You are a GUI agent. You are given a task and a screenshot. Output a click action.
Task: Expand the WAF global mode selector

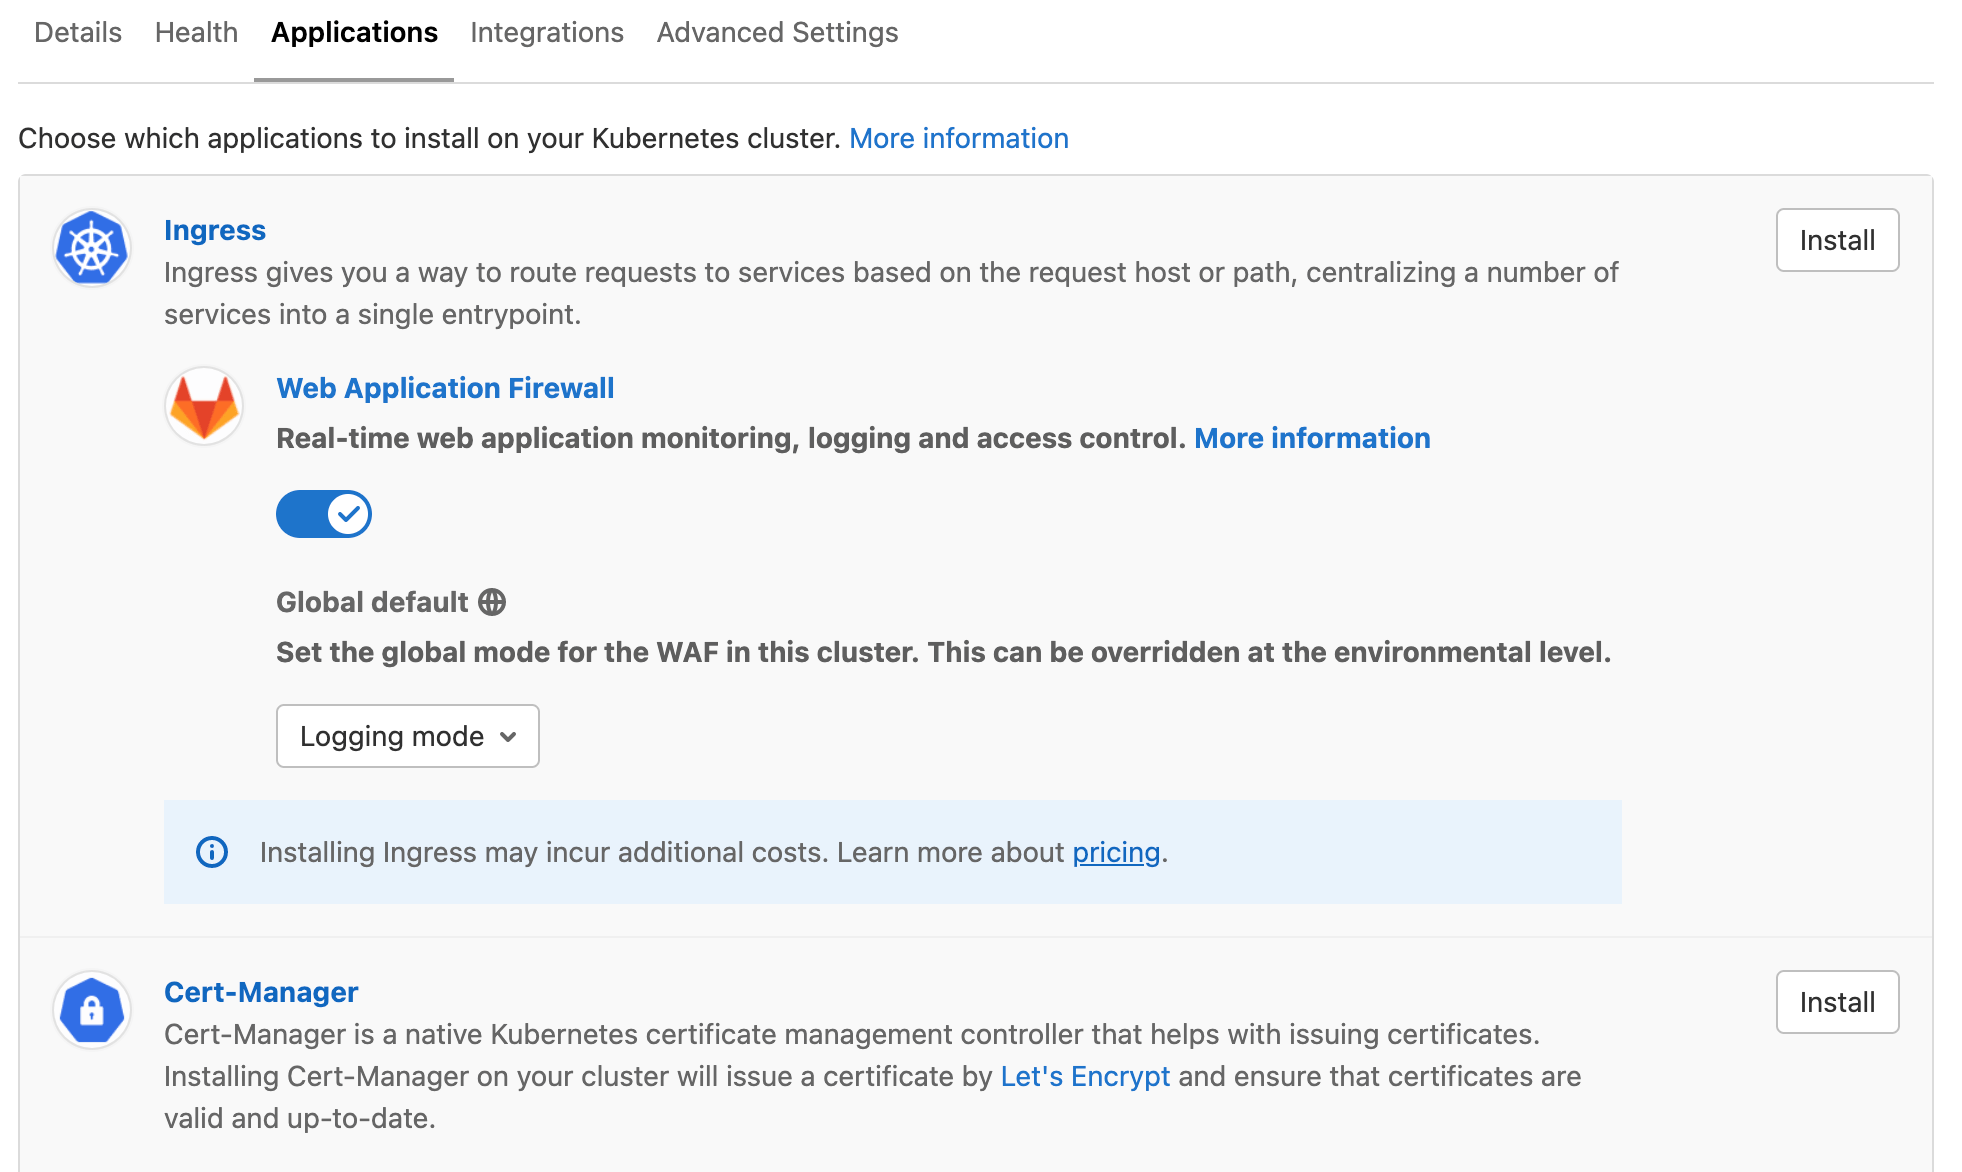click(407, 736)
